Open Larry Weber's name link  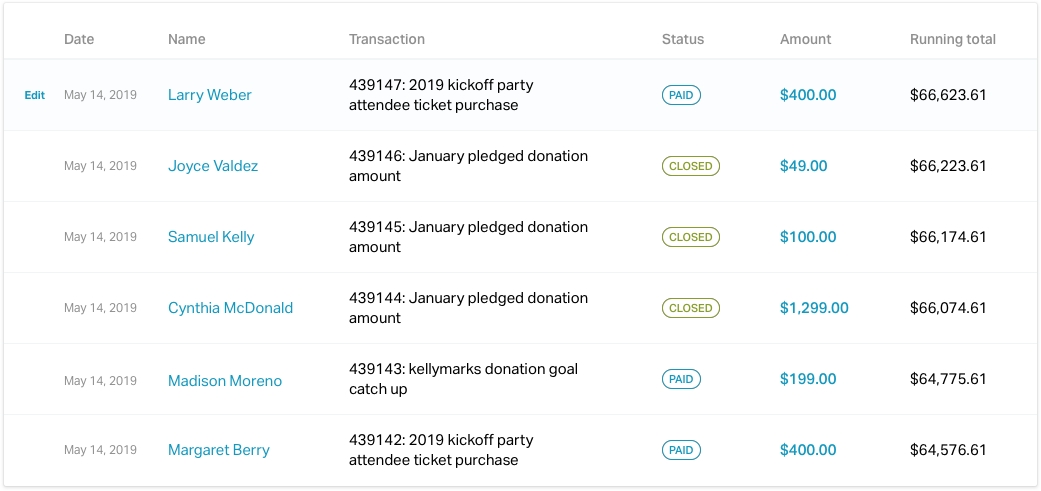point(209,95)
